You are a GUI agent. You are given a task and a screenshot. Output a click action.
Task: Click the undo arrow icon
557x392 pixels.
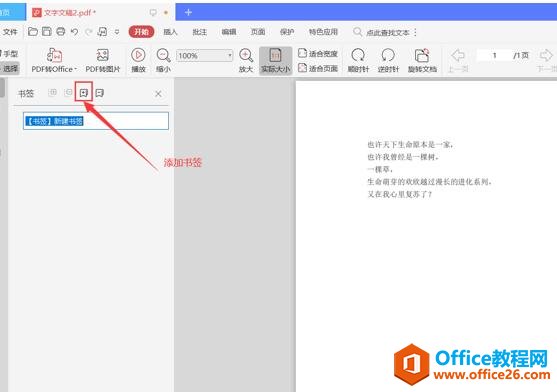tap(74, 32)
